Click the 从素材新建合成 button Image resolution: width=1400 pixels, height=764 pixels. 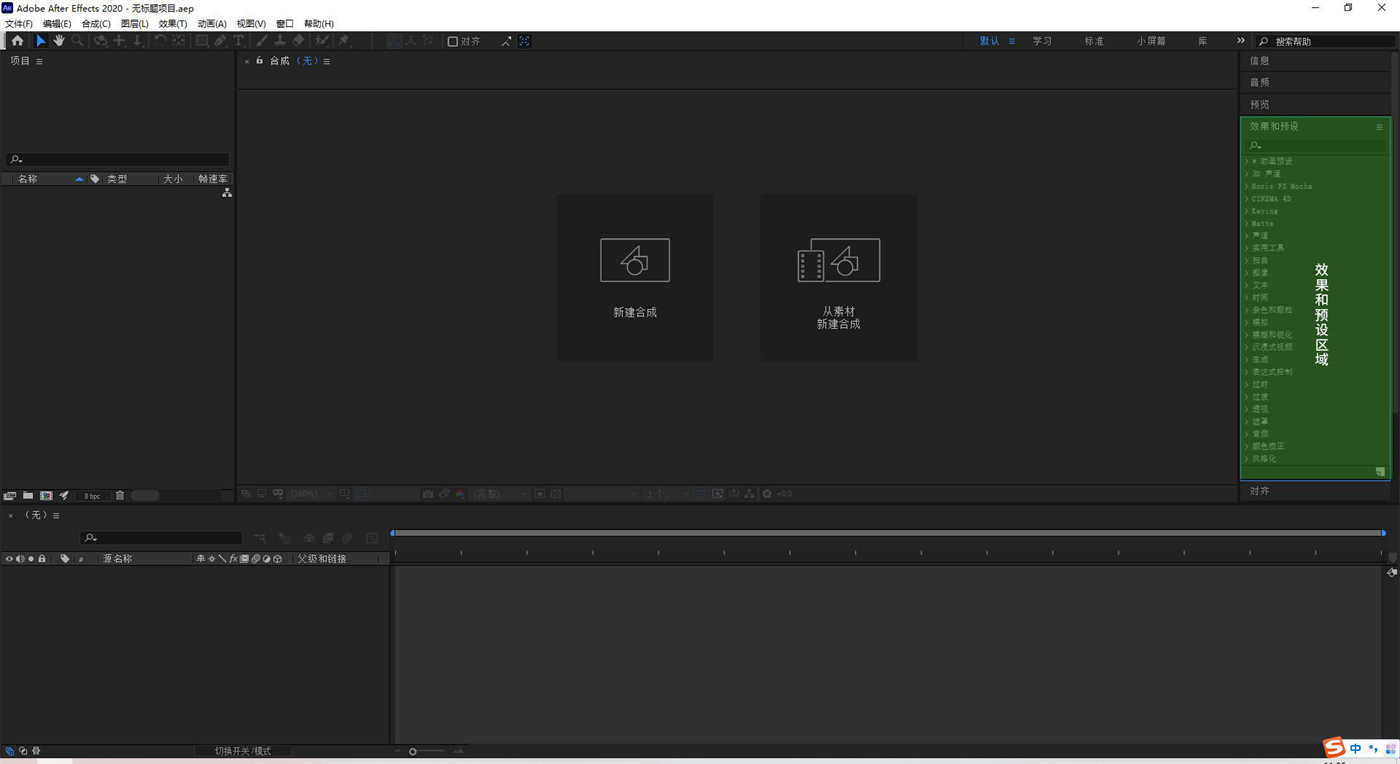(x=838, y=278)
